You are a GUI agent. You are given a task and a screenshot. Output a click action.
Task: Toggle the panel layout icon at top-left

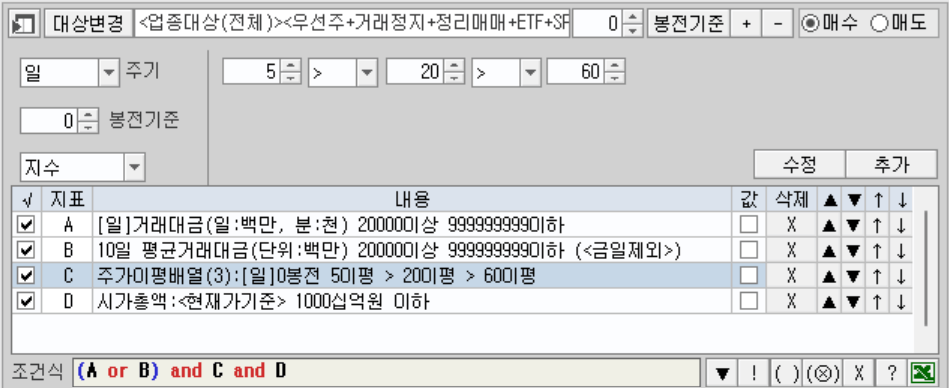click(25, 24)
